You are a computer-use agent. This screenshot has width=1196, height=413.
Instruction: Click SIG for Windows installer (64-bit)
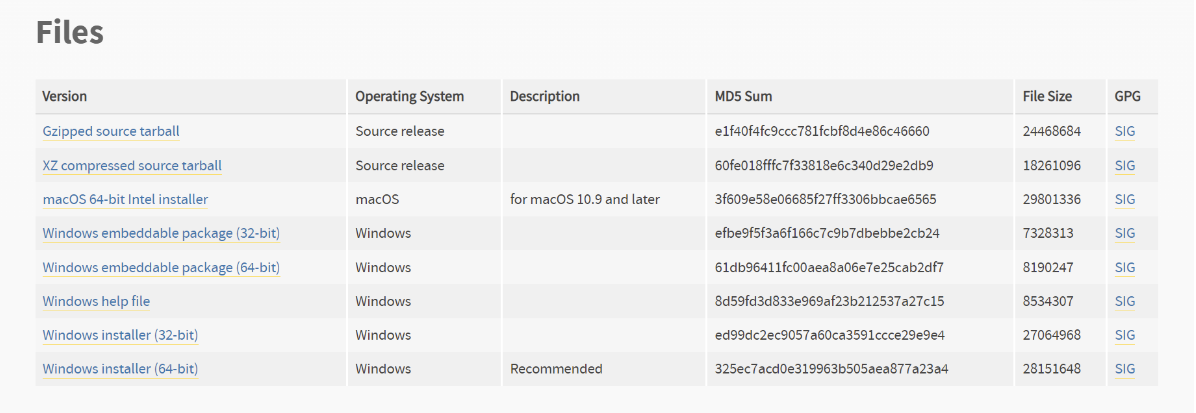coord(1125,369)
